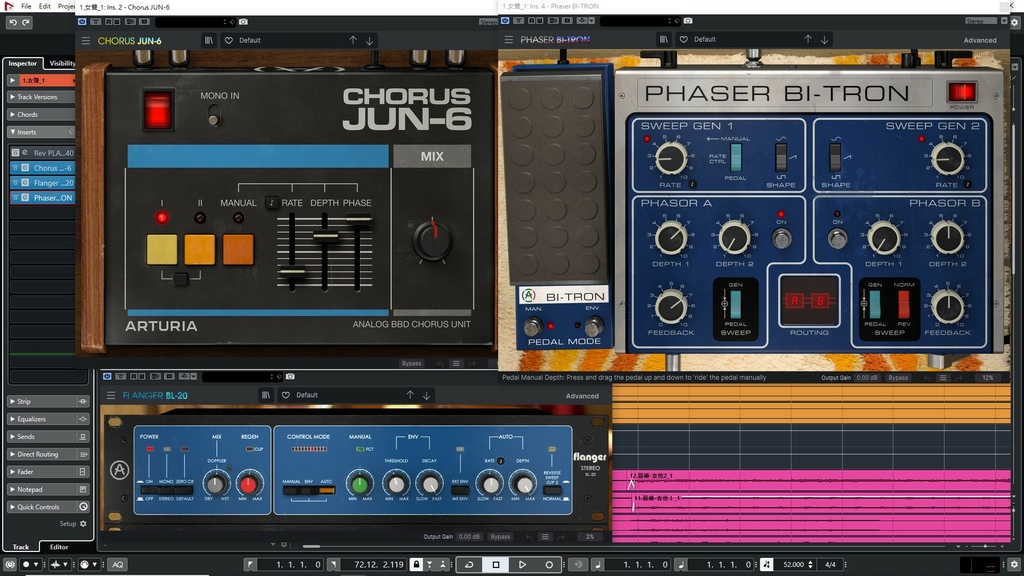Screen dimensions: 1024x576
Task: Open the Edit menu
Action: 44,6
